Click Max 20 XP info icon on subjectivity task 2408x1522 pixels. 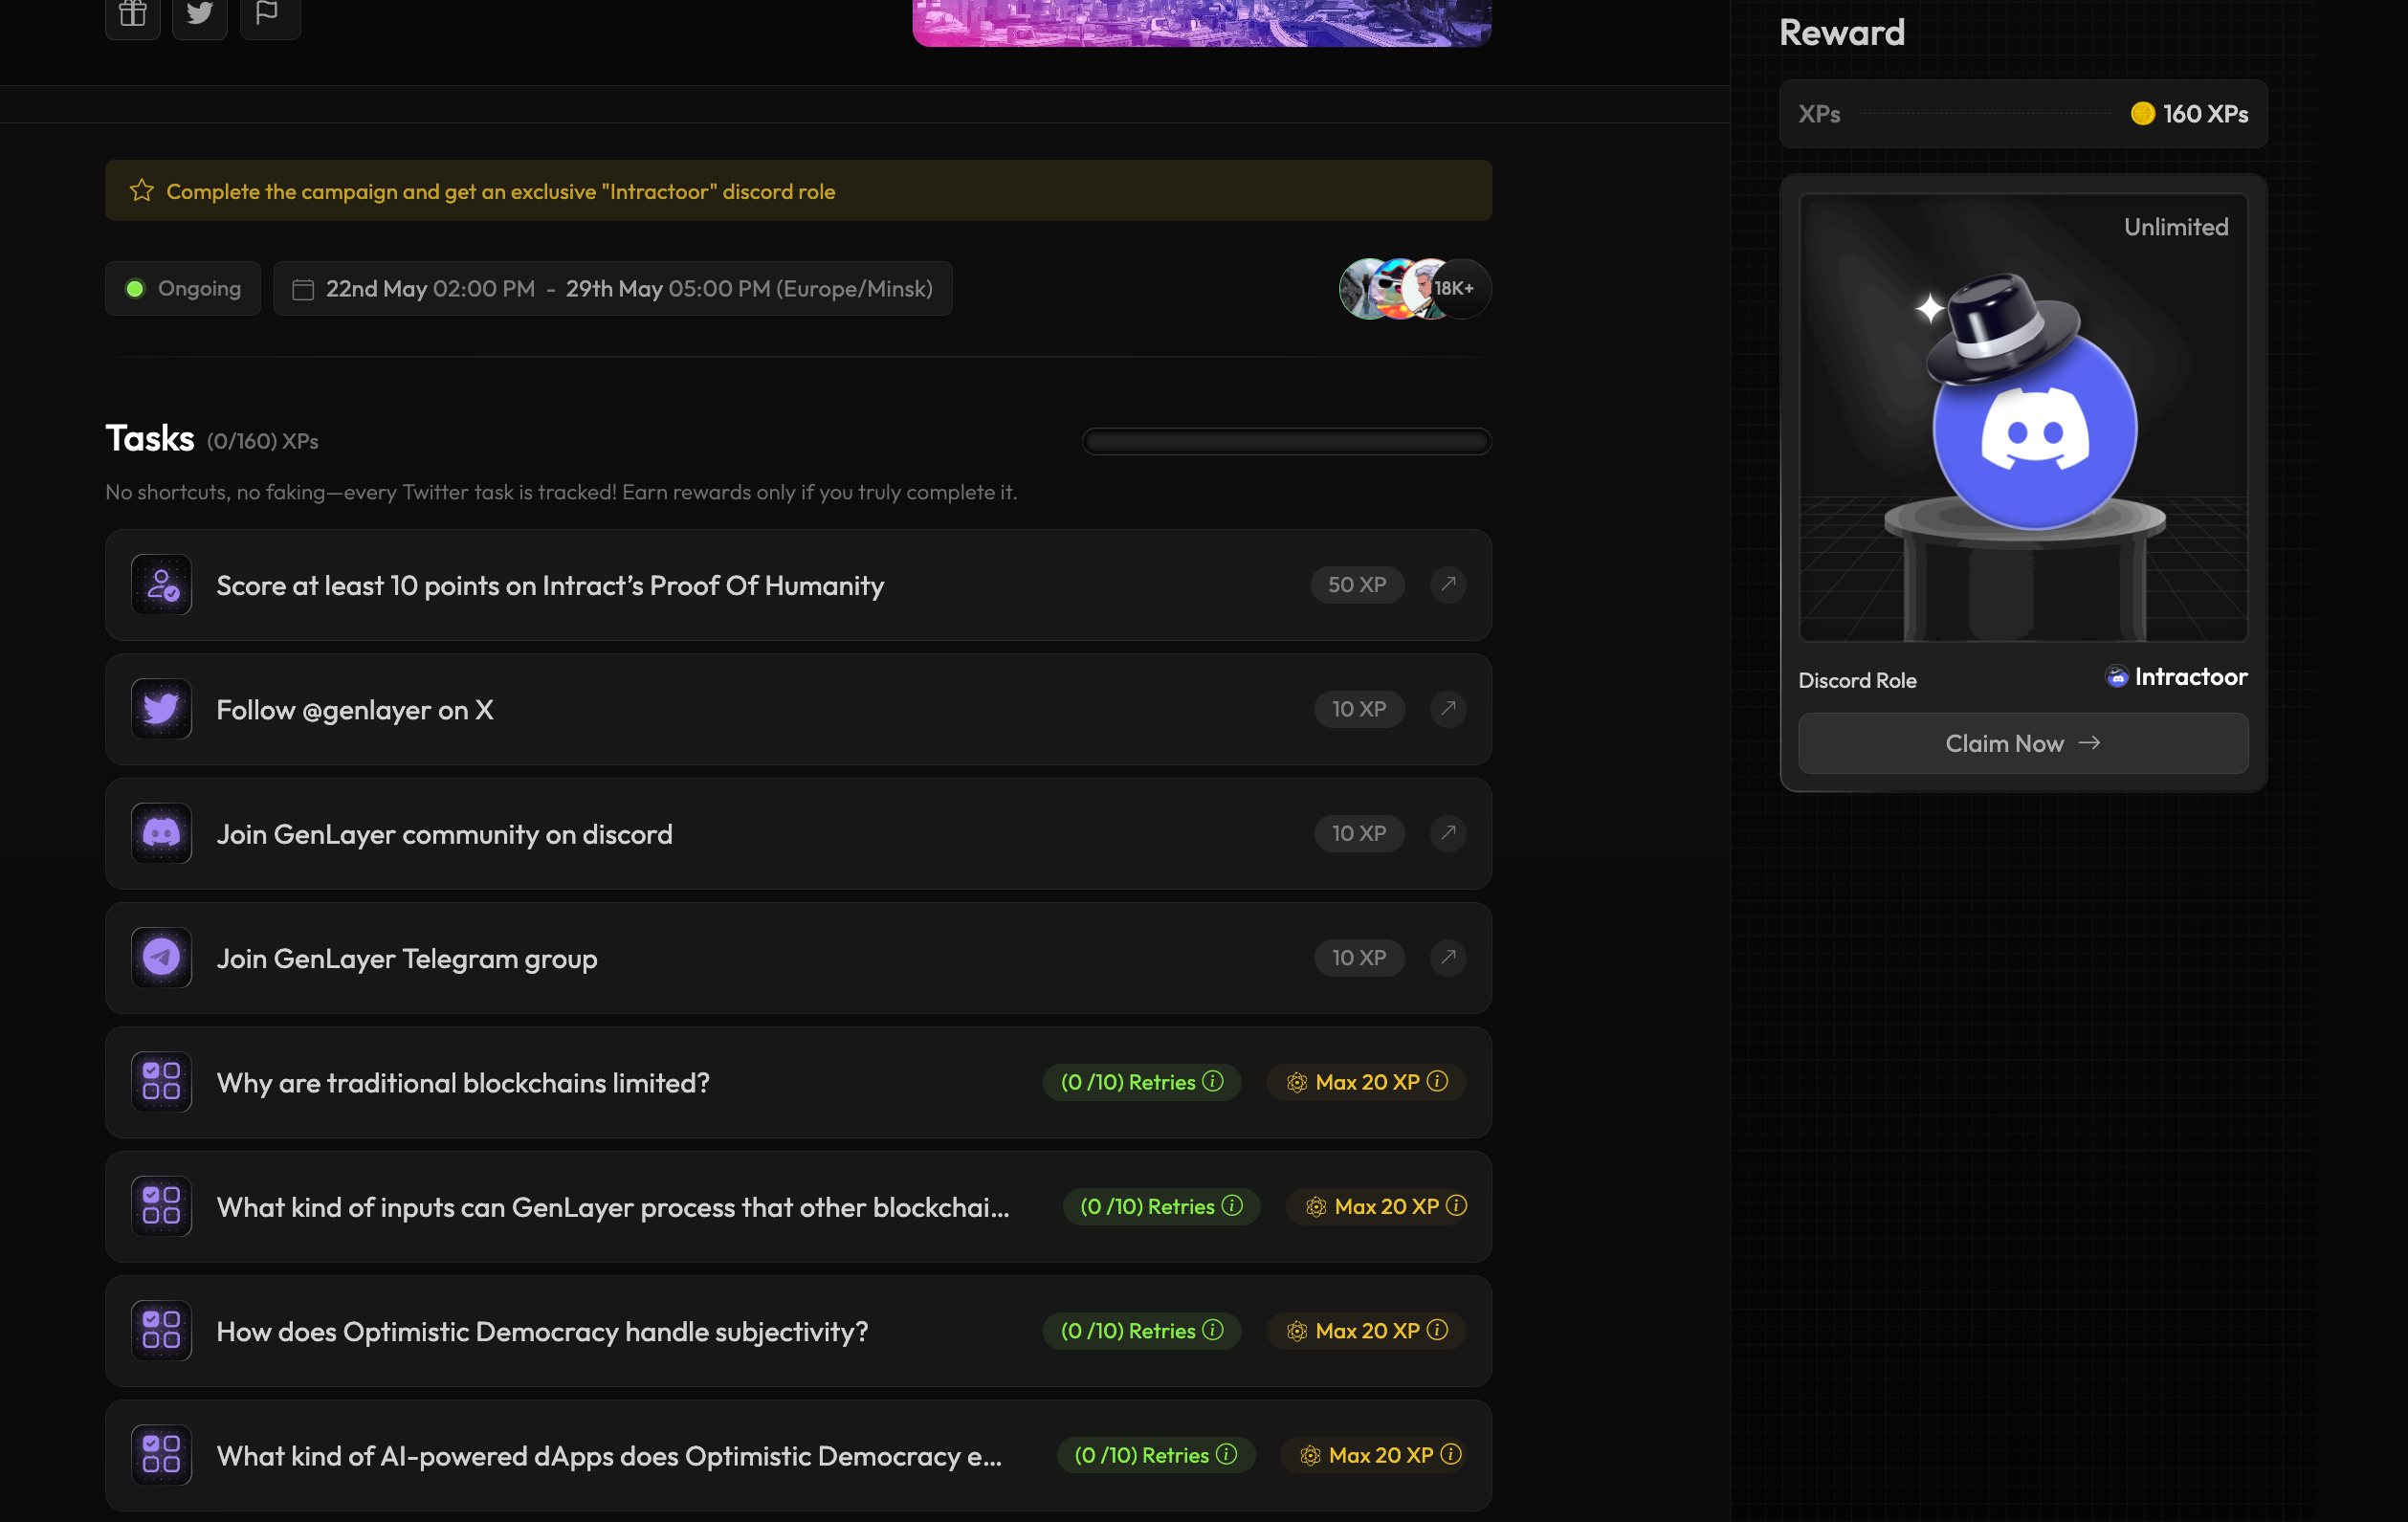click(1437, 1329)
